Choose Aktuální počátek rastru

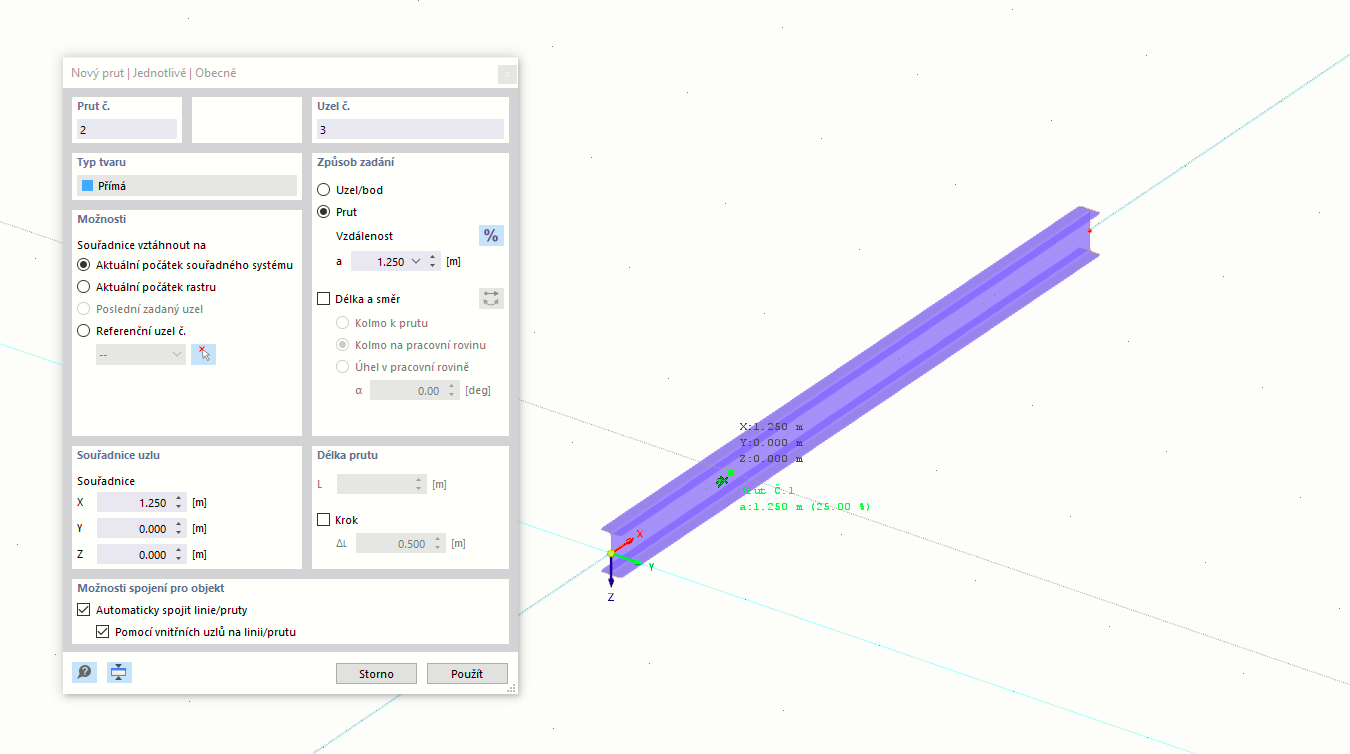(x=84, y=287)
